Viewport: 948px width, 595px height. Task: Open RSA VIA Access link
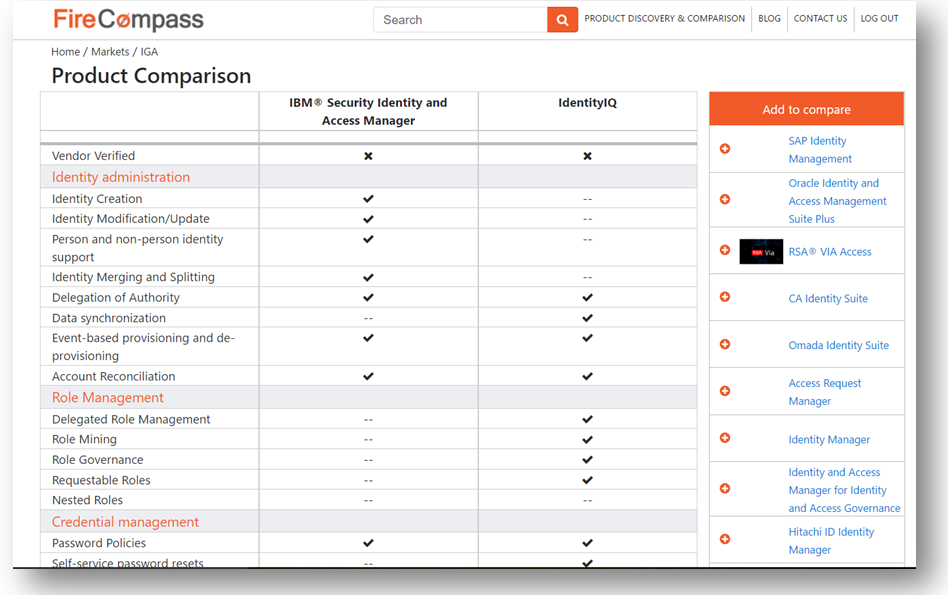(x=830, y=252)
